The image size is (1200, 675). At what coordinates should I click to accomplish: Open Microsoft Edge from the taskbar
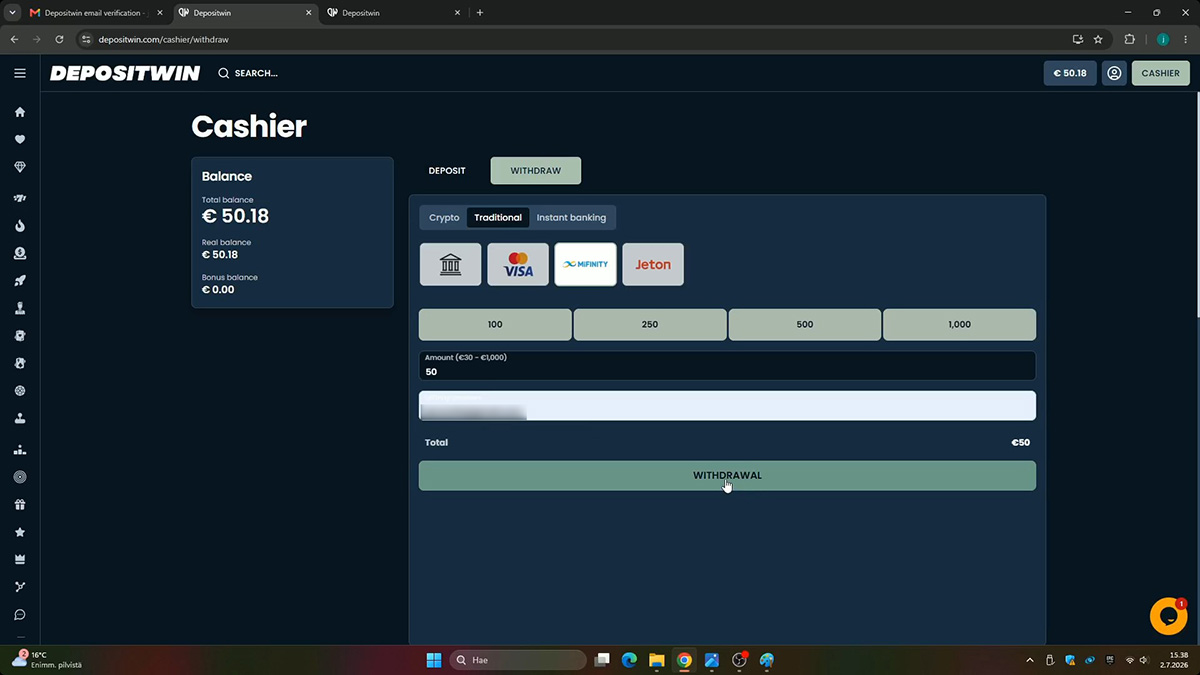pos(630,660)
